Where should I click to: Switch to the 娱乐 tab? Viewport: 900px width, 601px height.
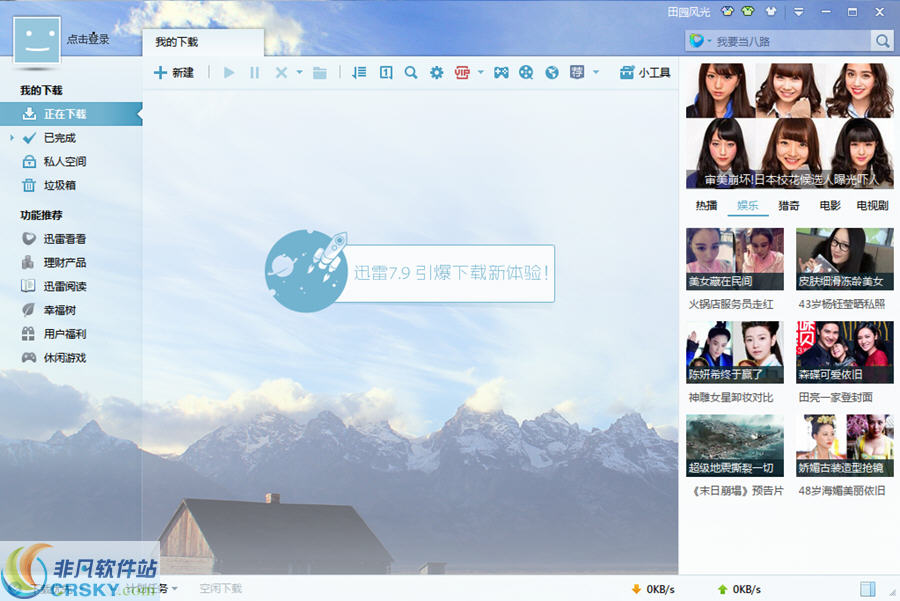point(748,205)
